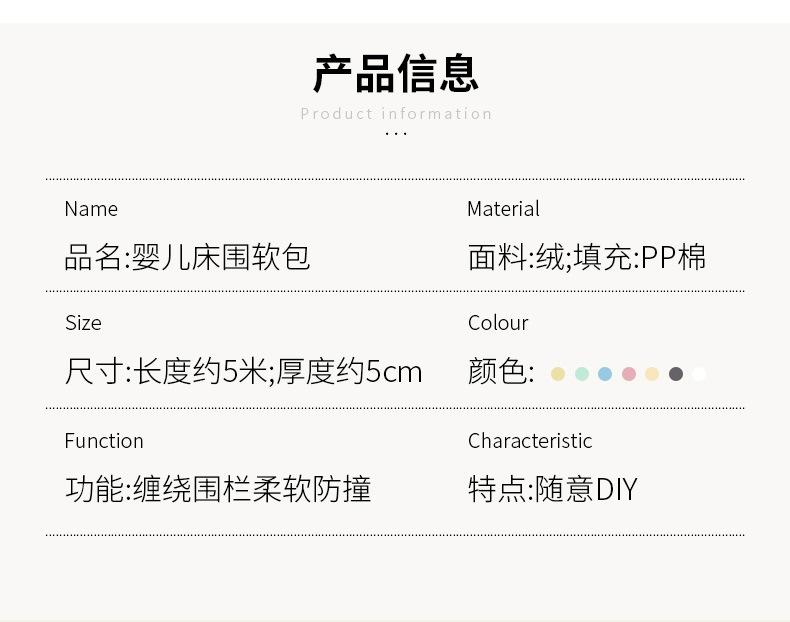The image size is (790, 622).
Task: Click the 产品信息 heading
Action: pyautogui.click(x=396, y=74)
